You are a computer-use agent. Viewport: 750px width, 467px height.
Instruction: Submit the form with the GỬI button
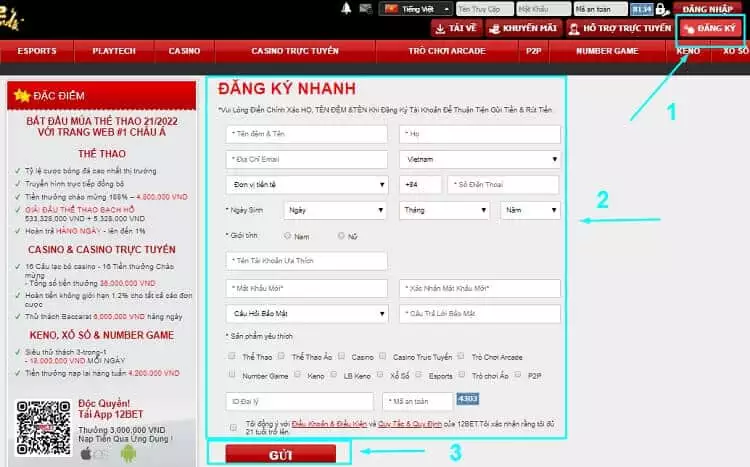pos(281,455)
